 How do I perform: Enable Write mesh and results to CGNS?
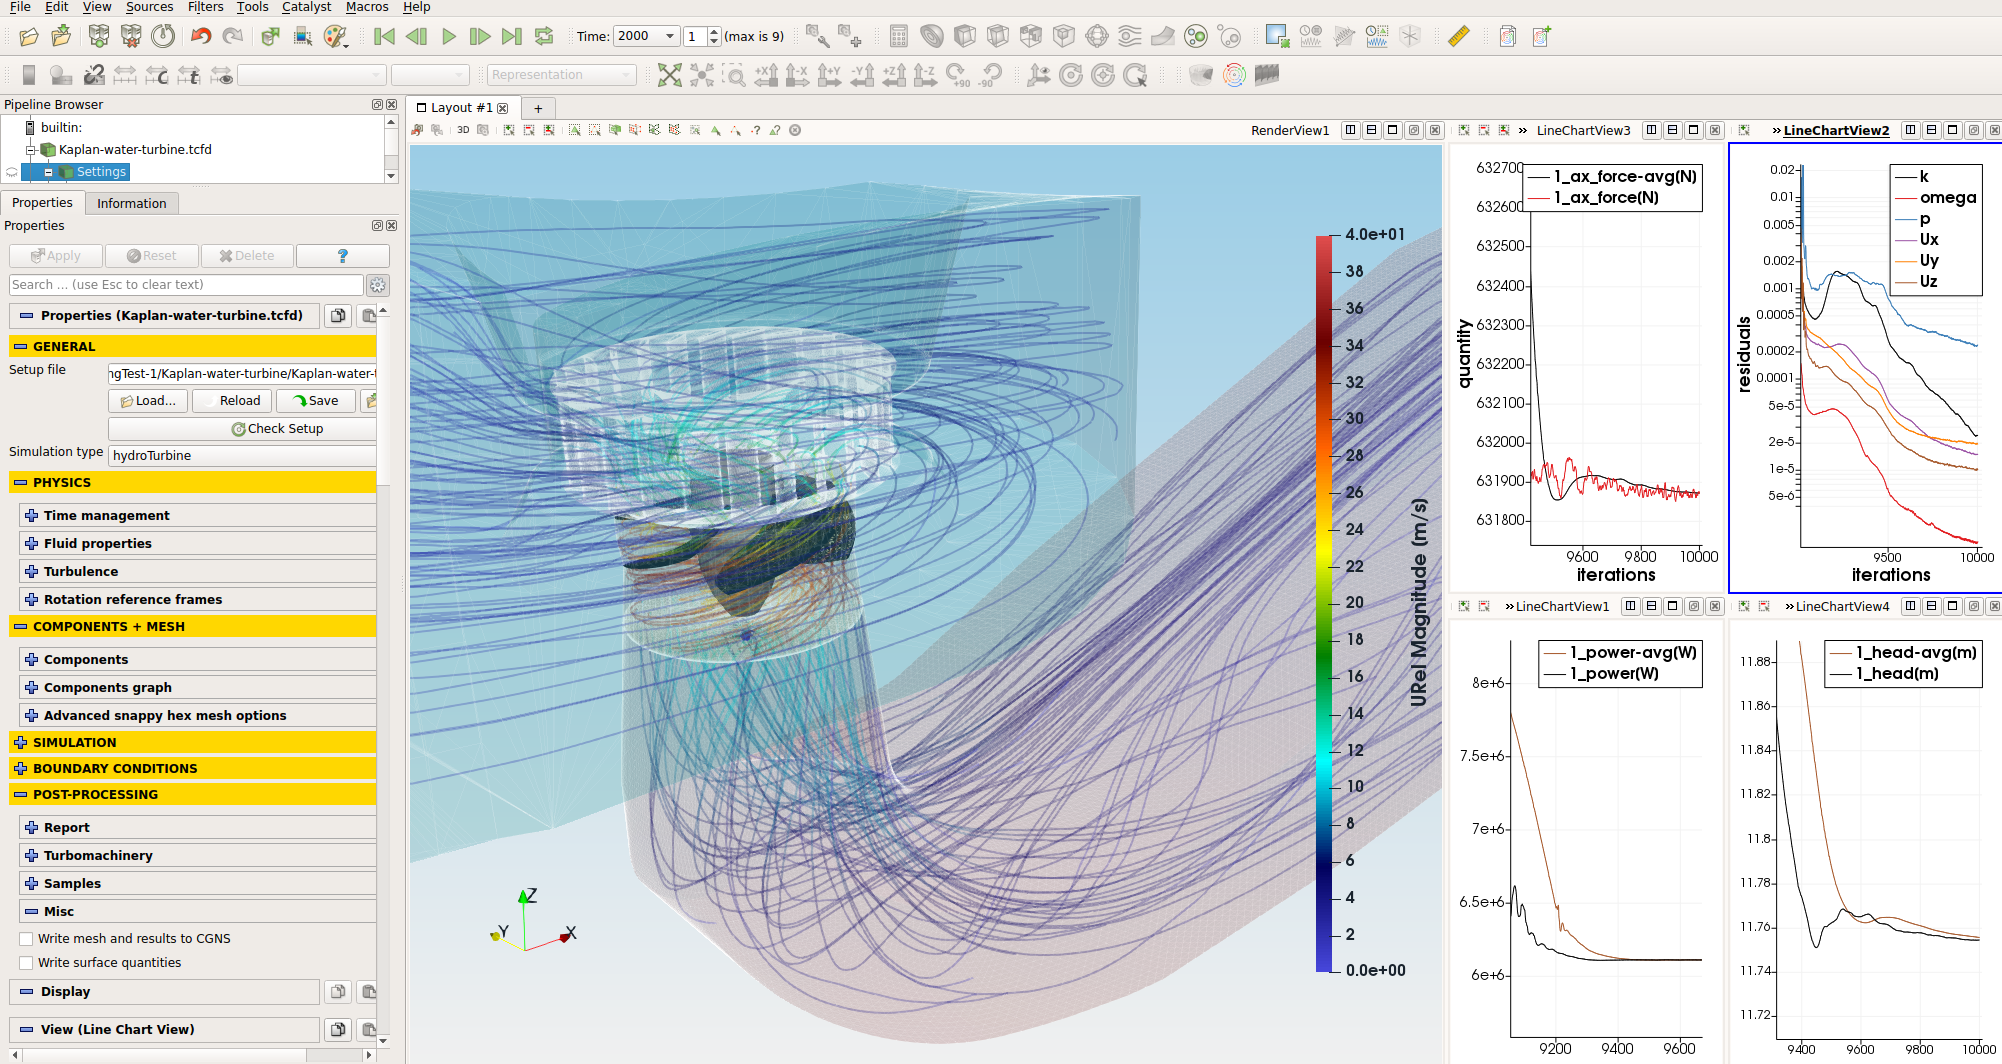pos(27,939)
